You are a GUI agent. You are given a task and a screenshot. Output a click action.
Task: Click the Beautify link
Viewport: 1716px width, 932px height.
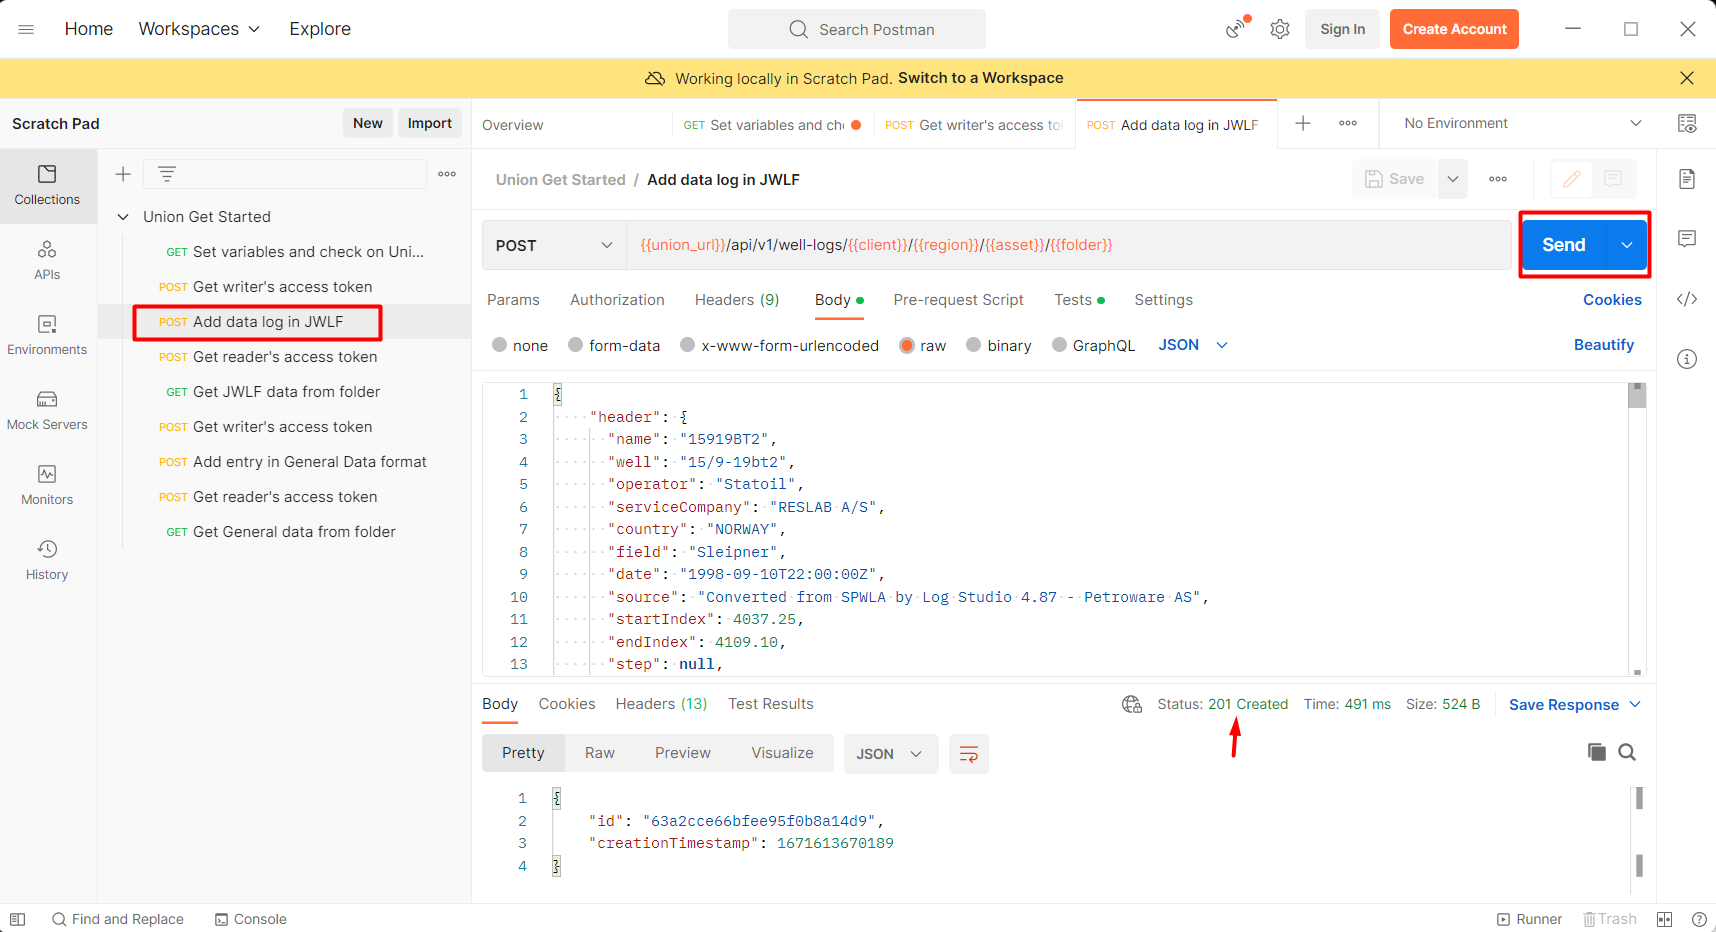tap(1603, 345)
